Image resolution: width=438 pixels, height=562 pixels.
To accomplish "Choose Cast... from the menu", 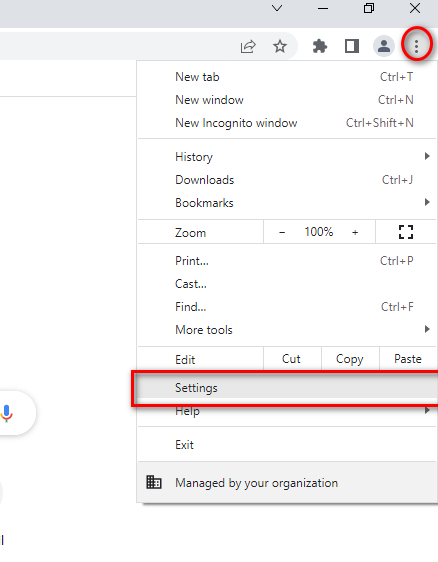I will coord(287,284).
